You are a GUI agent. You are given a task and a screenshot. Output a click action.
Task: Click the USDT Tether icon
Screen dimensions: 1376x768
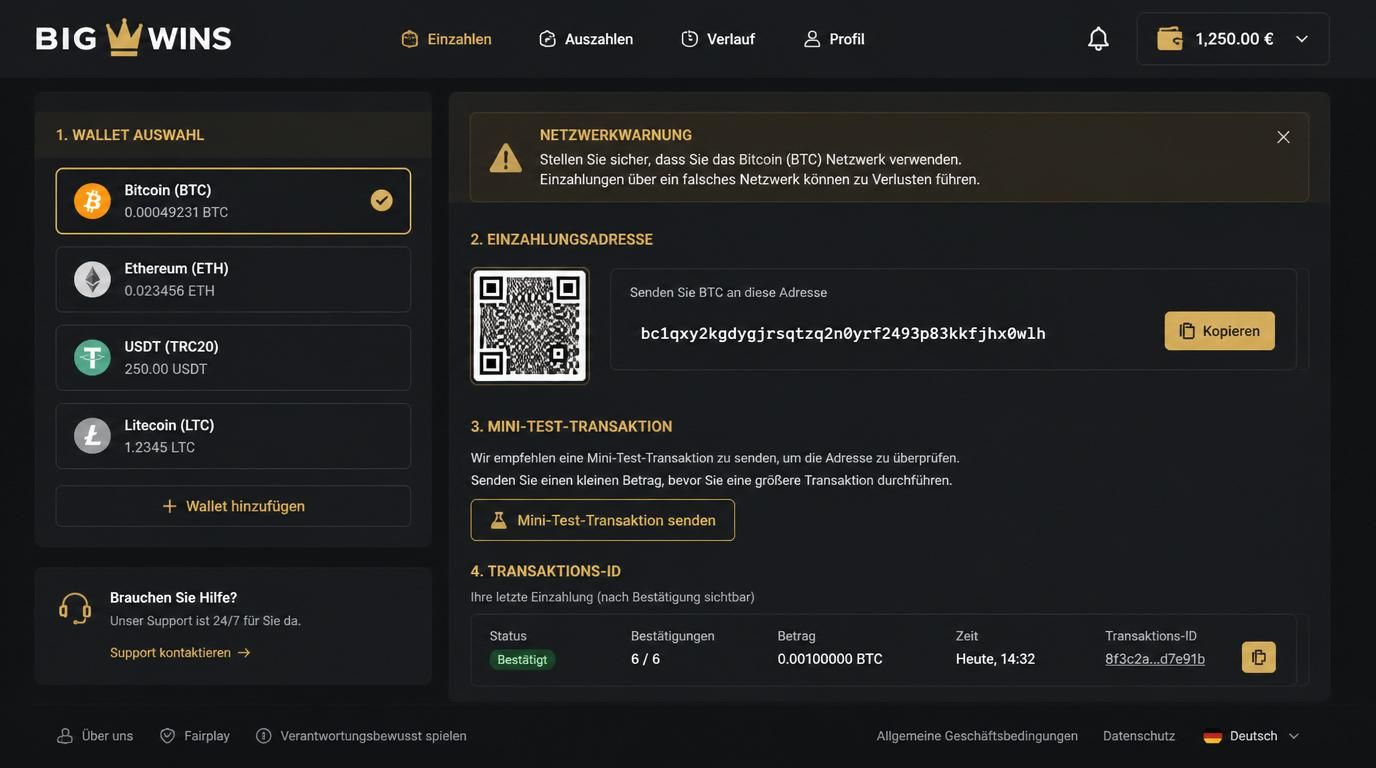(92, 357)
